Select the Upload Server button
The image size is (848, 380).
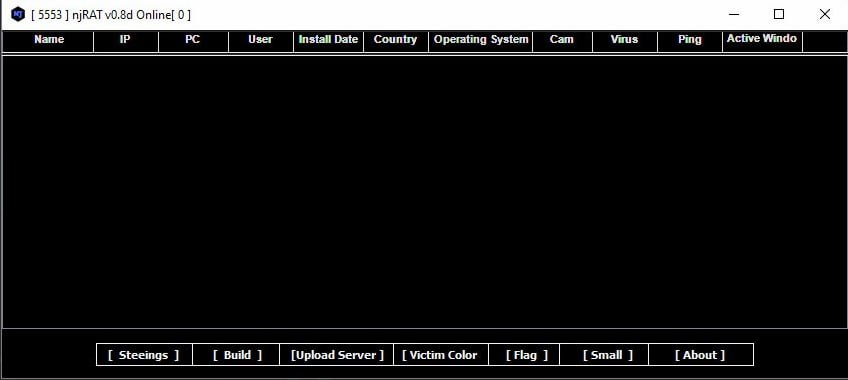(x=336, y=355)
